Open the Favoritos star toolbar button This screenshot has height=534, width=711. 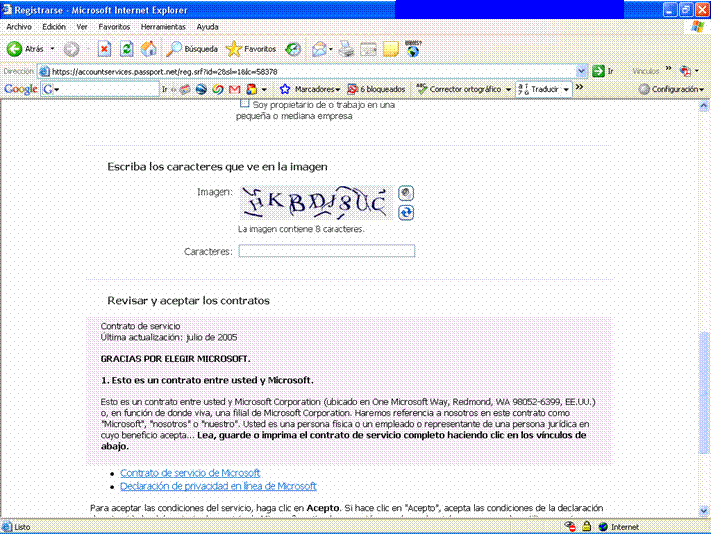251,49
